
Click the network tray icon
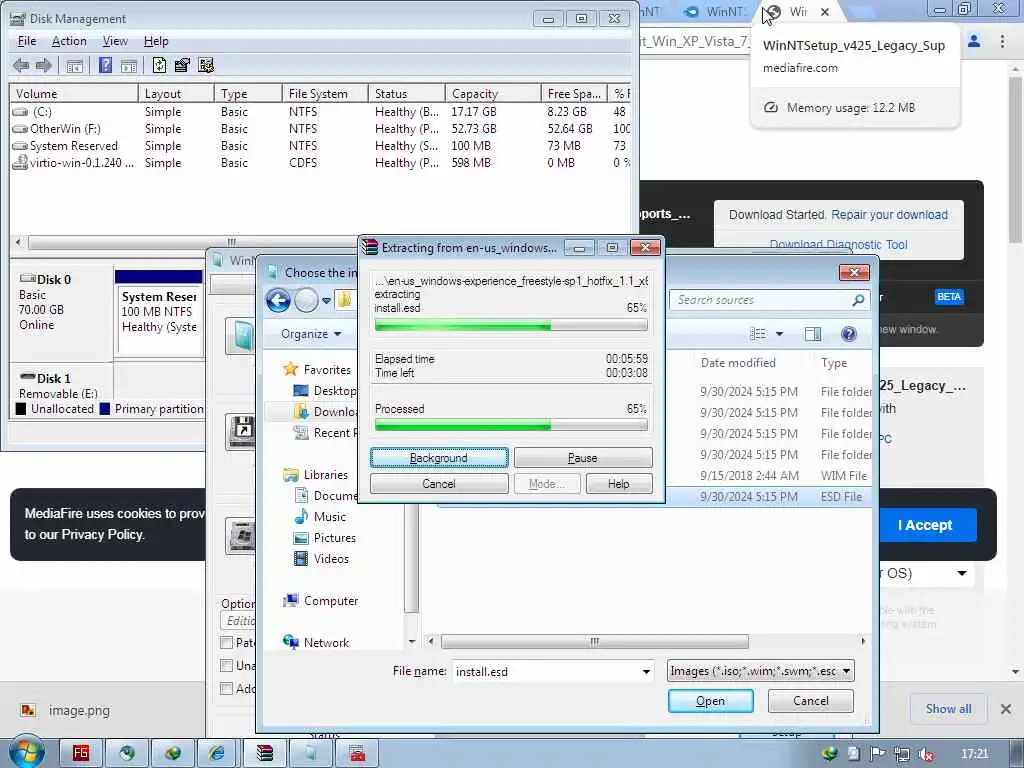[x=902, y=754]
